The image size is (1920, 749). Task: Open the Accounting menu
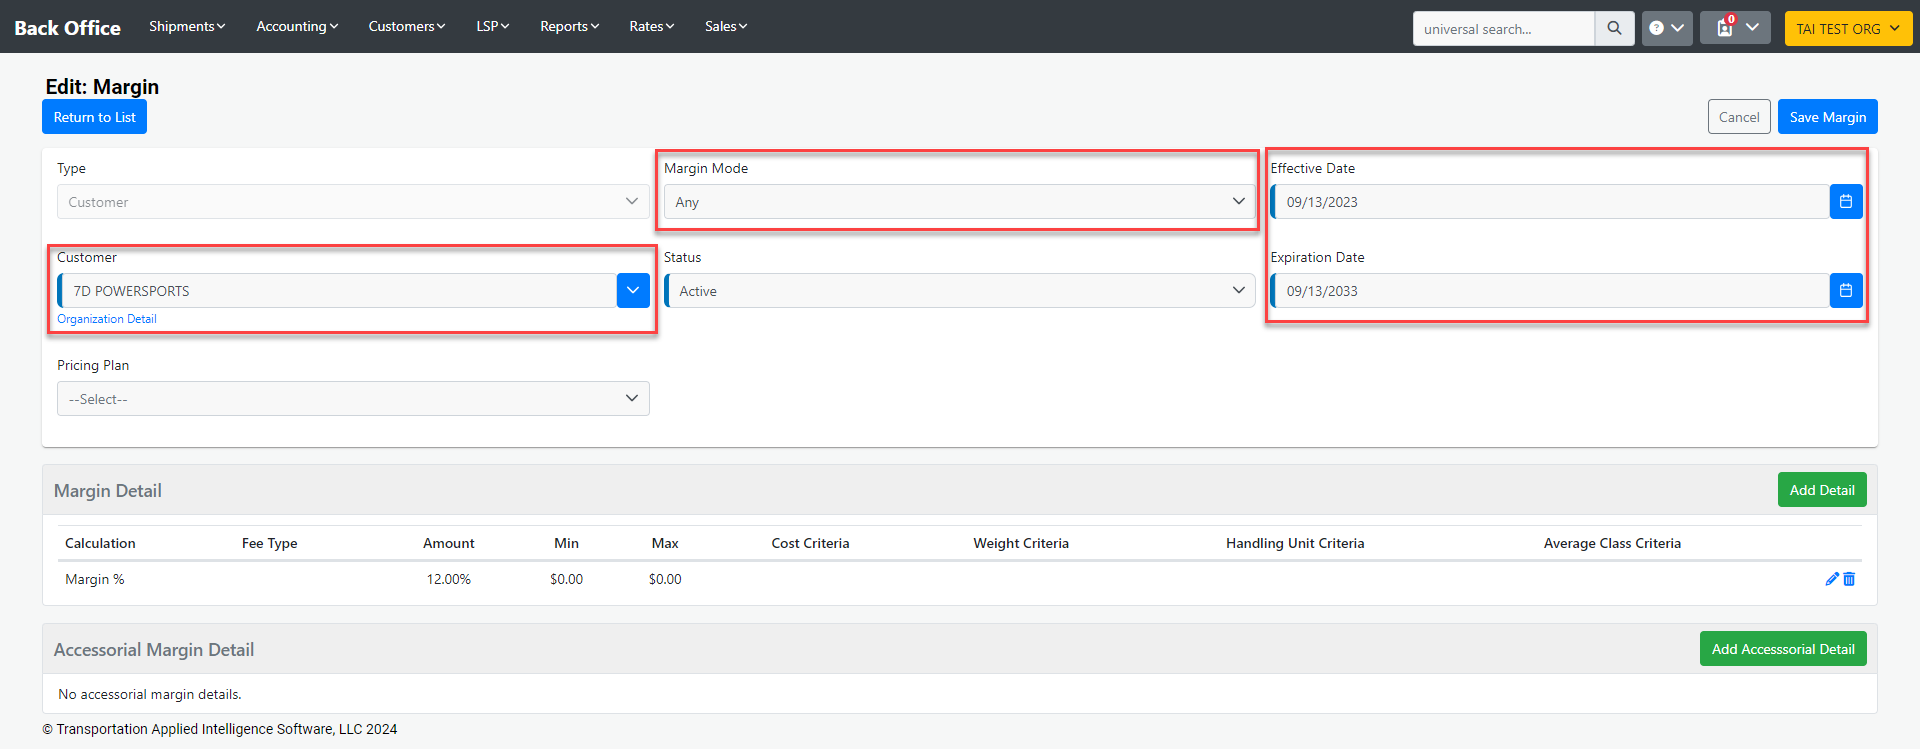pyautogui.click(x=297, y=26)
